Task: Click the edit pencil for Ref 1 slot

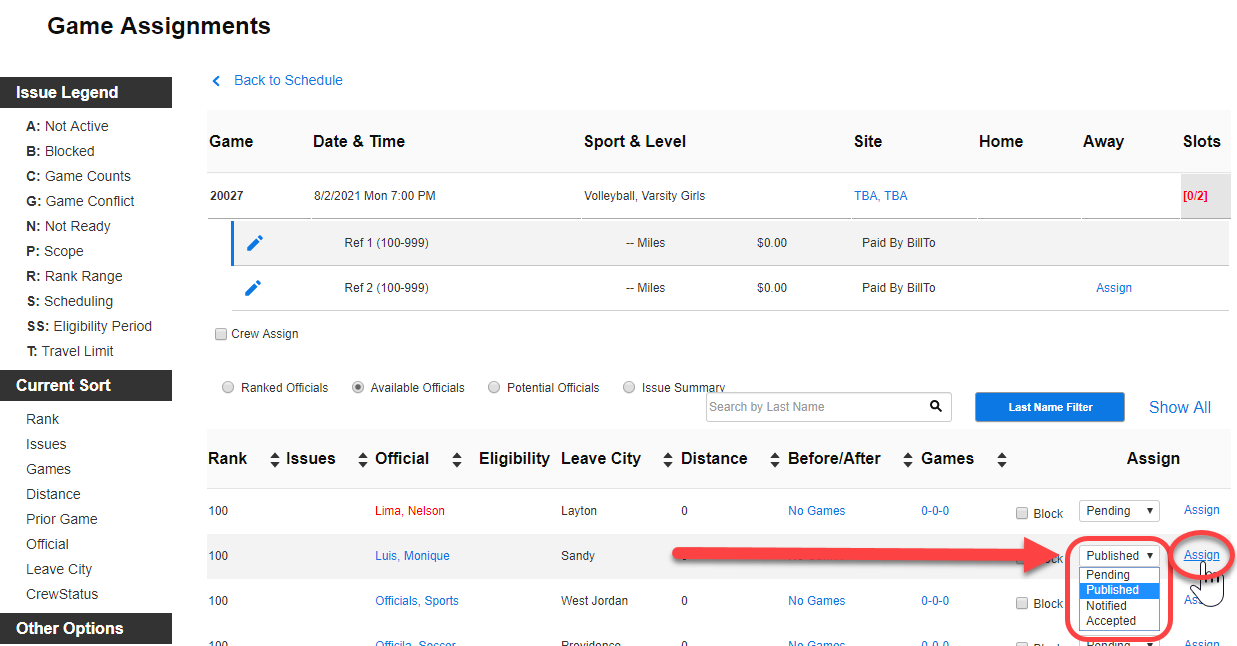Action: [254, 241]
